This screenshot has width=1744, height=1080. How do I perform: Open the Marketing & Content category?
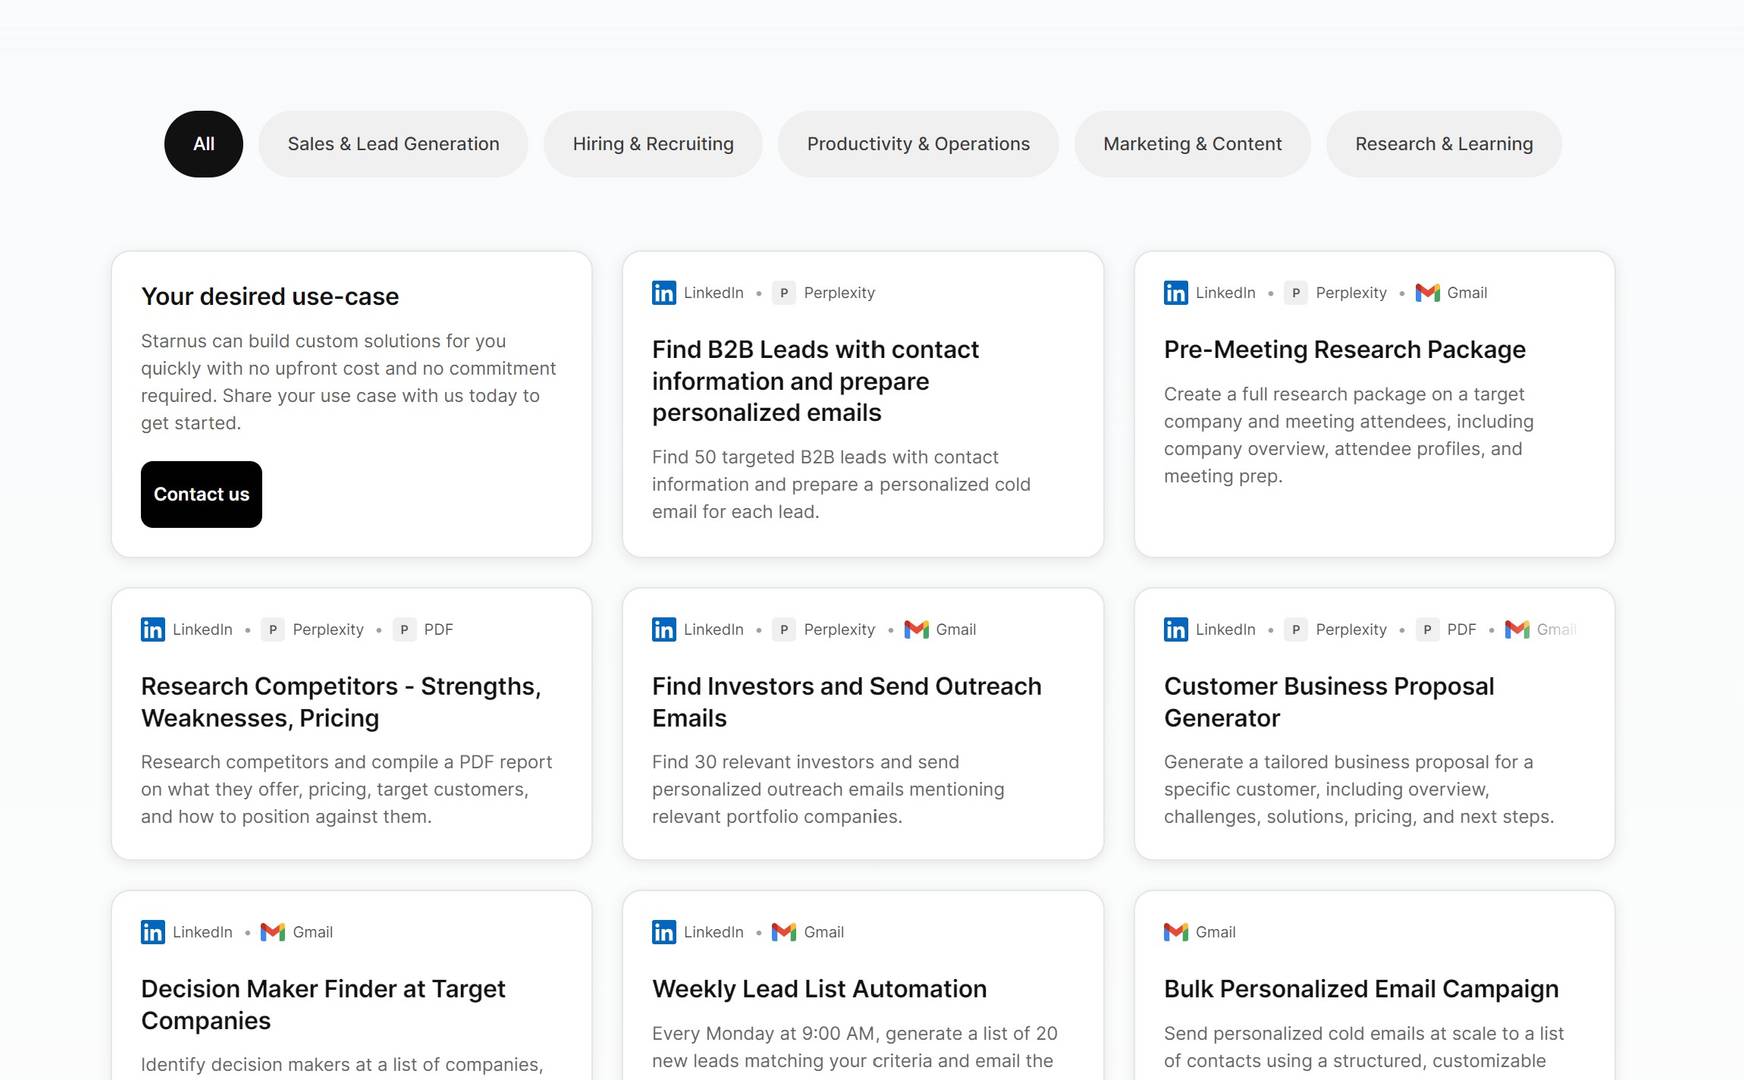[1192, 144]
